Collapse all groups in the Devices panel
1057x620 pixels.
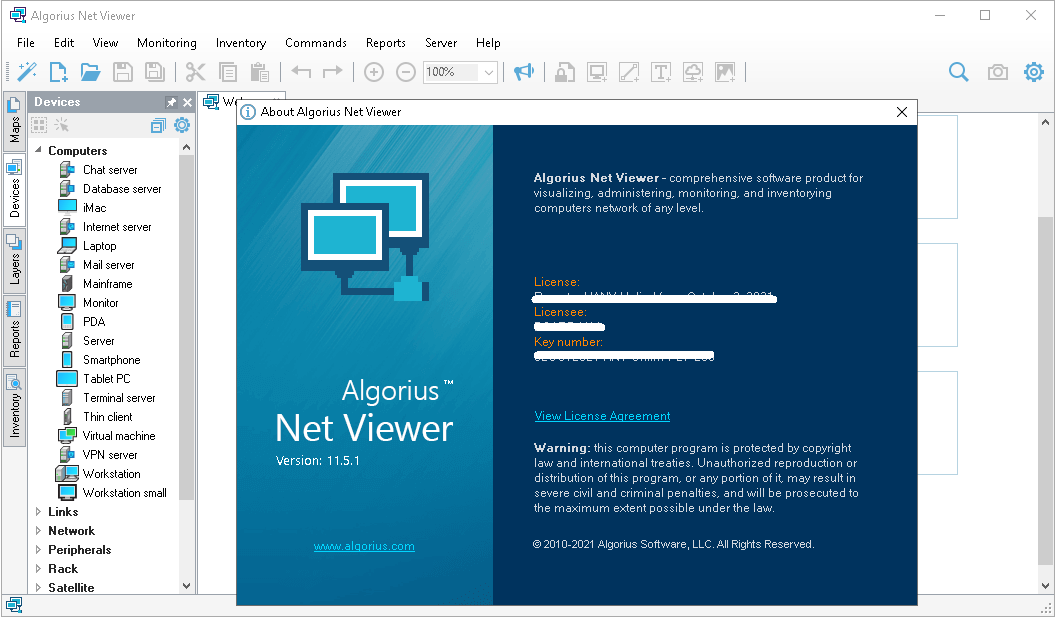(158, 125)
